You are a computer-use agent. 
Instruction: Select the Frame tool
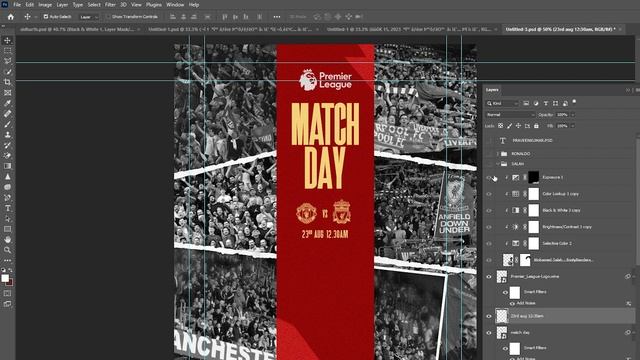(7, 93)
